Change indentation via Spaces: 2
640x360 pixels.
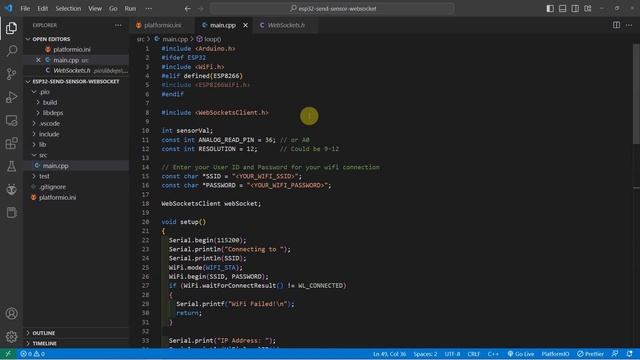click(x=425, y=354)
